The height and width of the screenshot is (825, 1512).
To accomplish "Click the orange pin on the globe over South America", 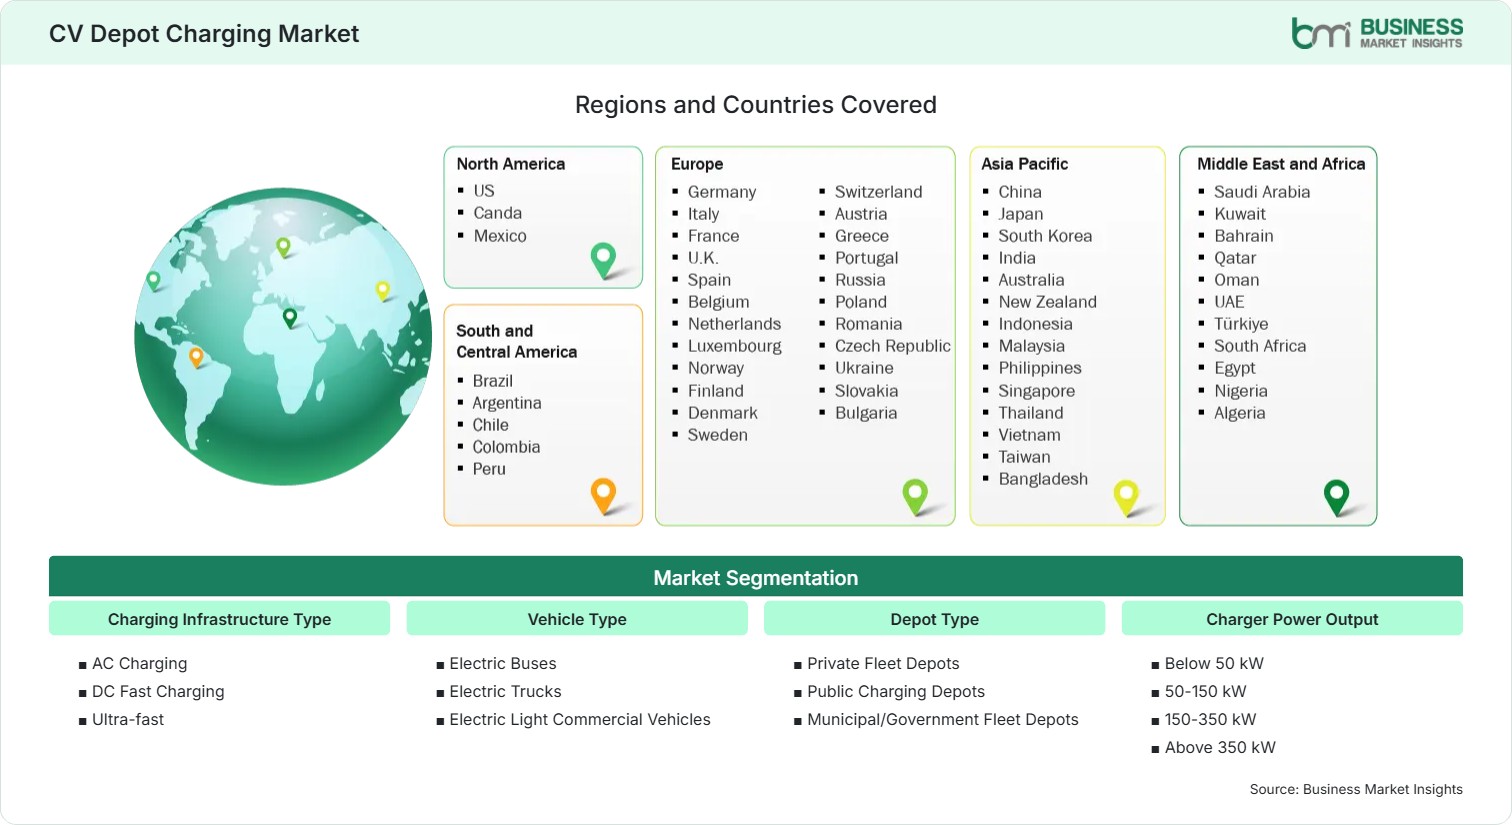I will [196, 356].
